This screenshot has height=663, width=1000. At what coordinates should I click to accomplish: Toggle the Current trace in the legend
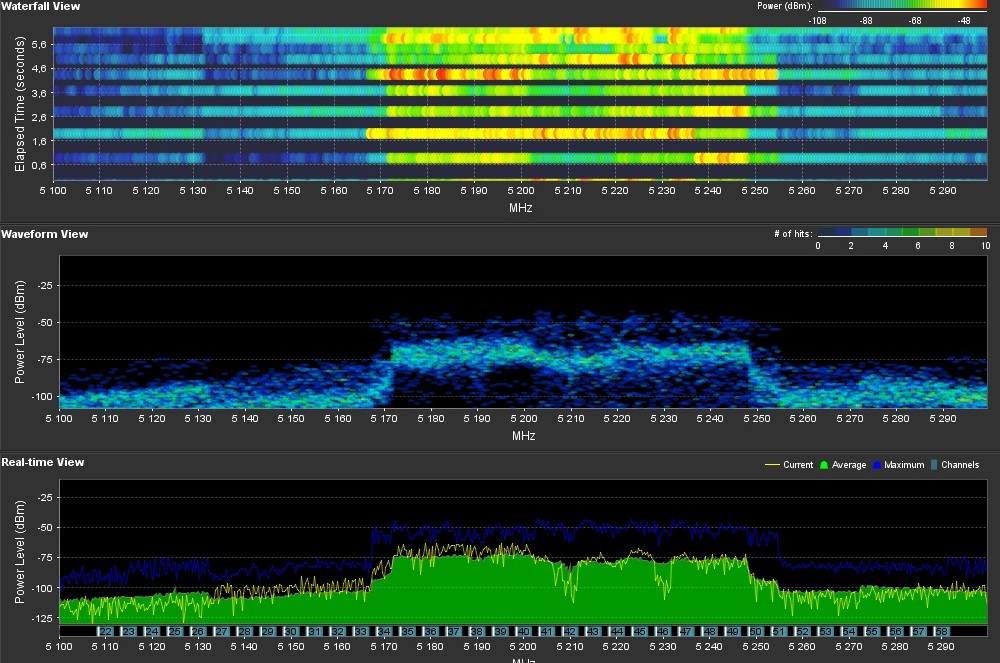(x=799, y=464)
